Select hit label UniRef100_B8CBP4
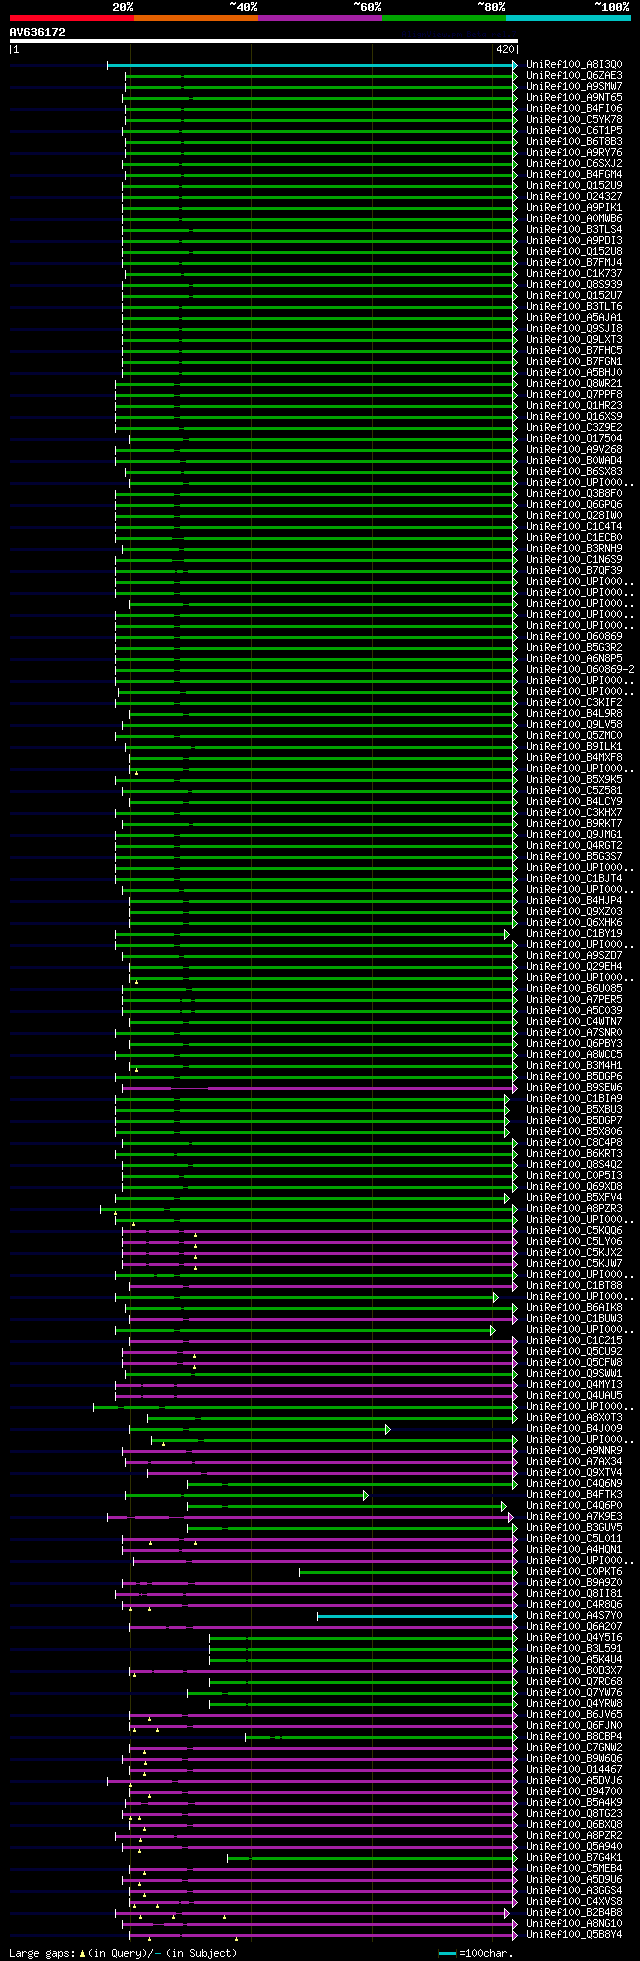Screen dimensions: 640x1961 tap(574, 1737)
